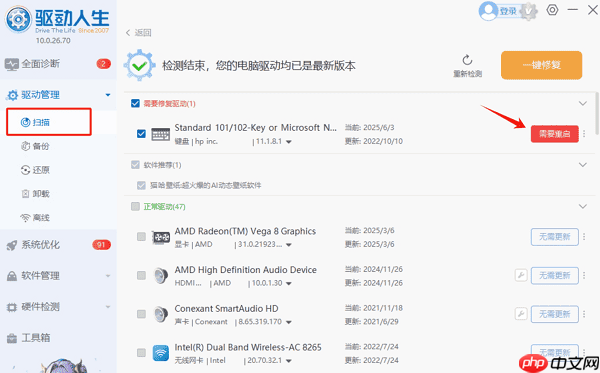Expand the 硬件检测 dropdown arrow
The width and height of the screenshot is (600, 373).
[x=108, y=307]
